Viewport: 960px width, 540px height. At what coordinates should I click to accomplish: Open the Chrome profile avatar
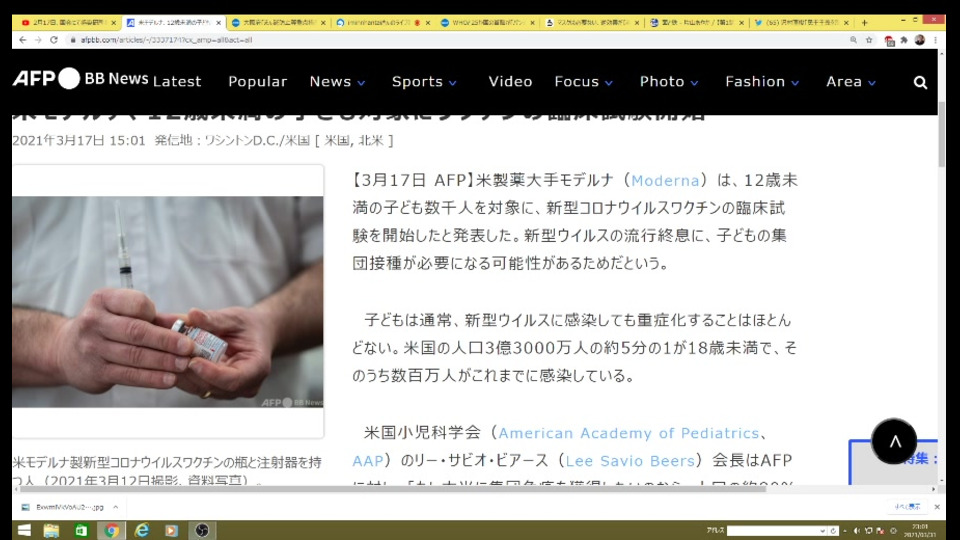920,40
